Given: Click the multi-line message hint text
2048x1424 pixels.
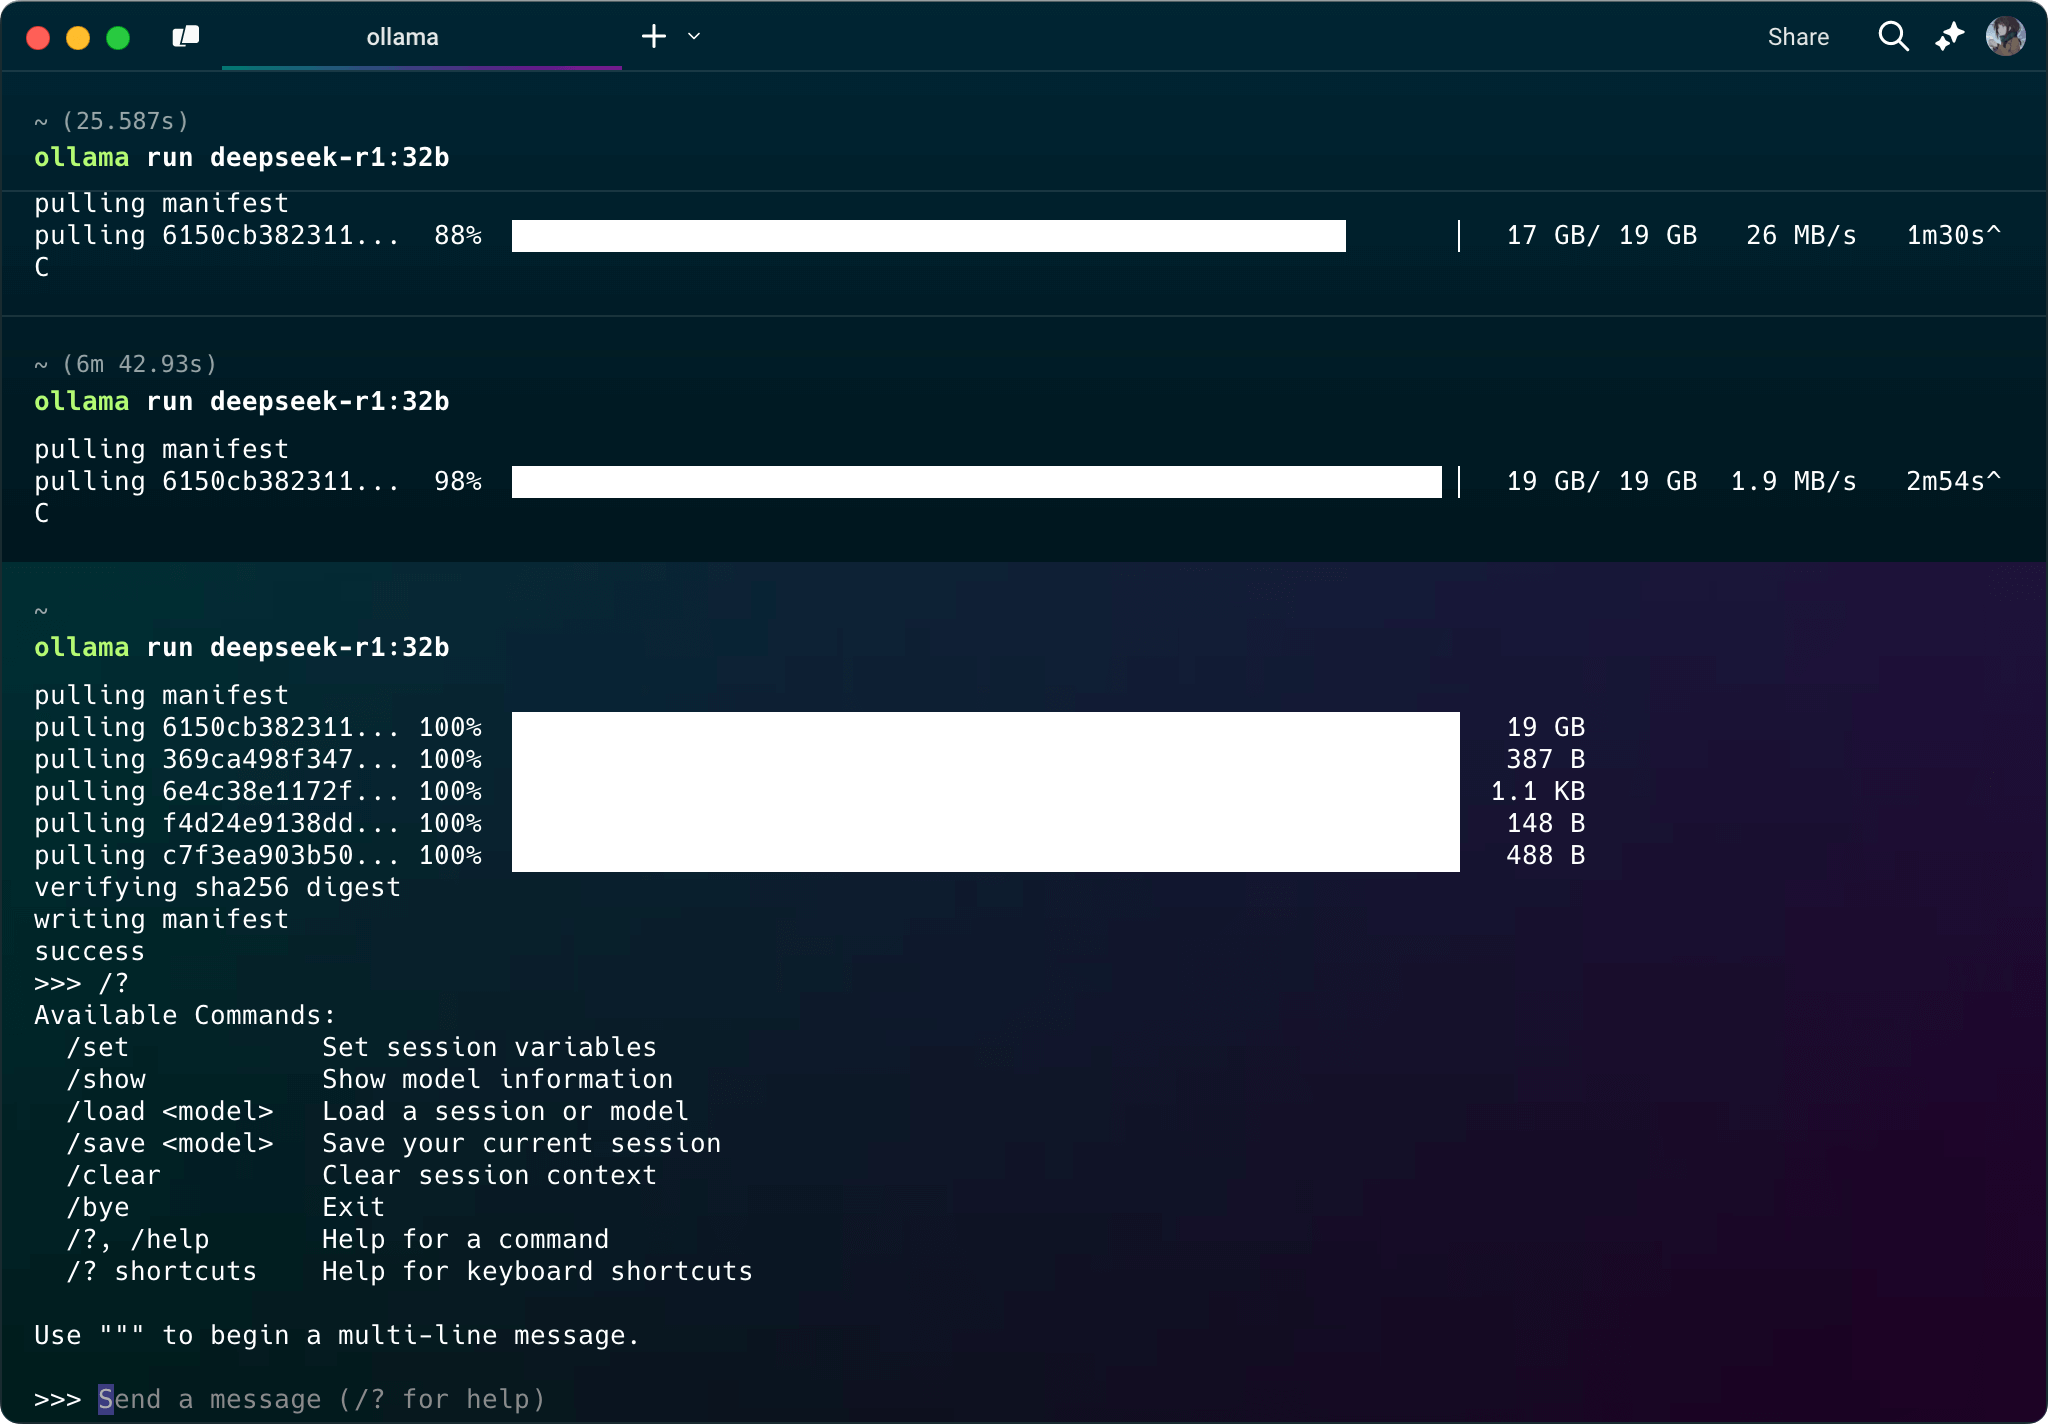Looking at the screenshot, I should (337, 1335).
